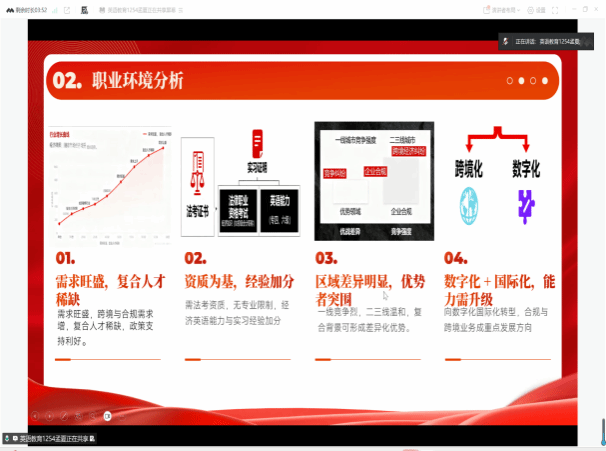The width and height of the screenshot is (606, 451).
Task: Select the fourth pagination dot on slide header
Action: (545, 80)
